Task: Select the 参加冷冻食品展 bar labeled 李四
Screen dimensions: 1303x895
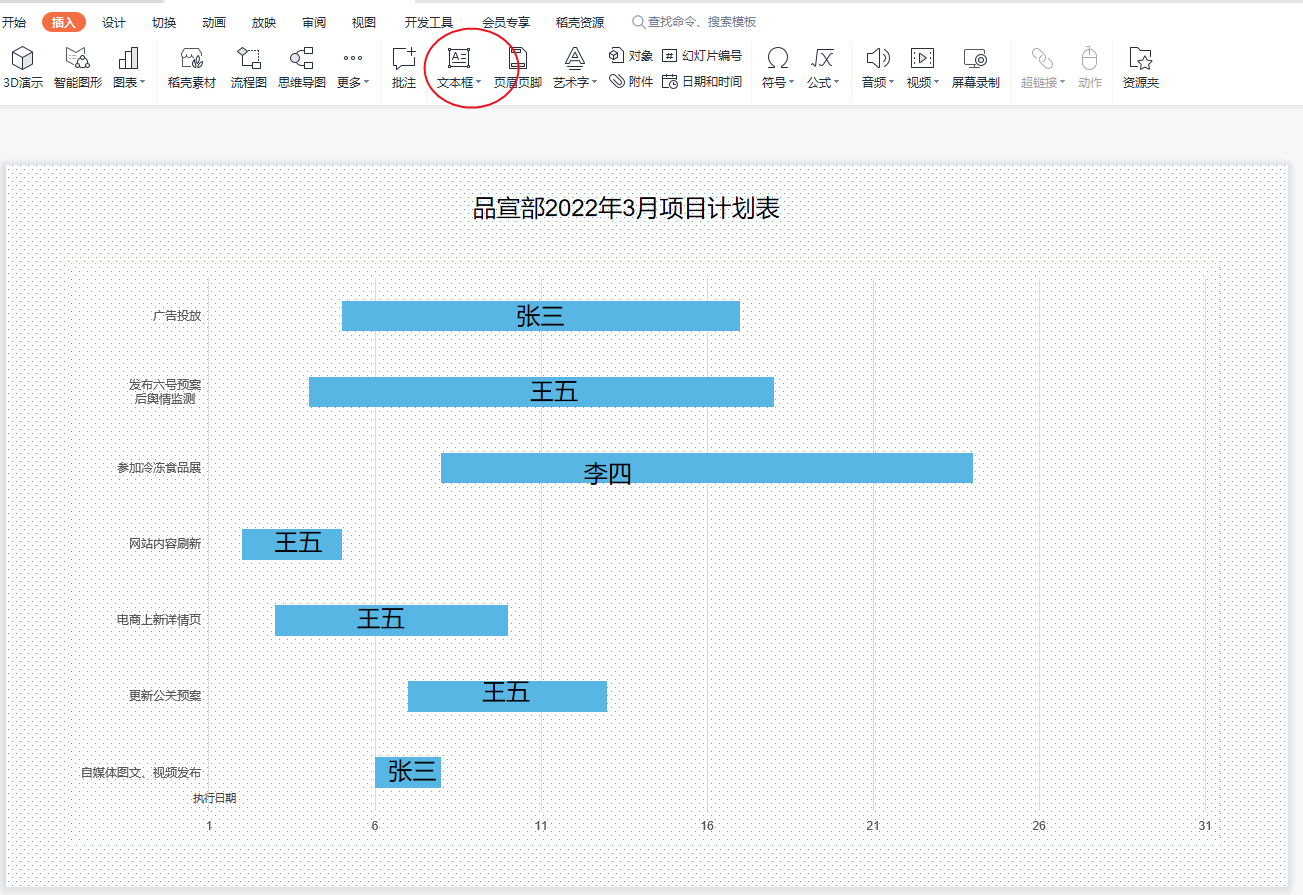Action: [x=707, y=468]
